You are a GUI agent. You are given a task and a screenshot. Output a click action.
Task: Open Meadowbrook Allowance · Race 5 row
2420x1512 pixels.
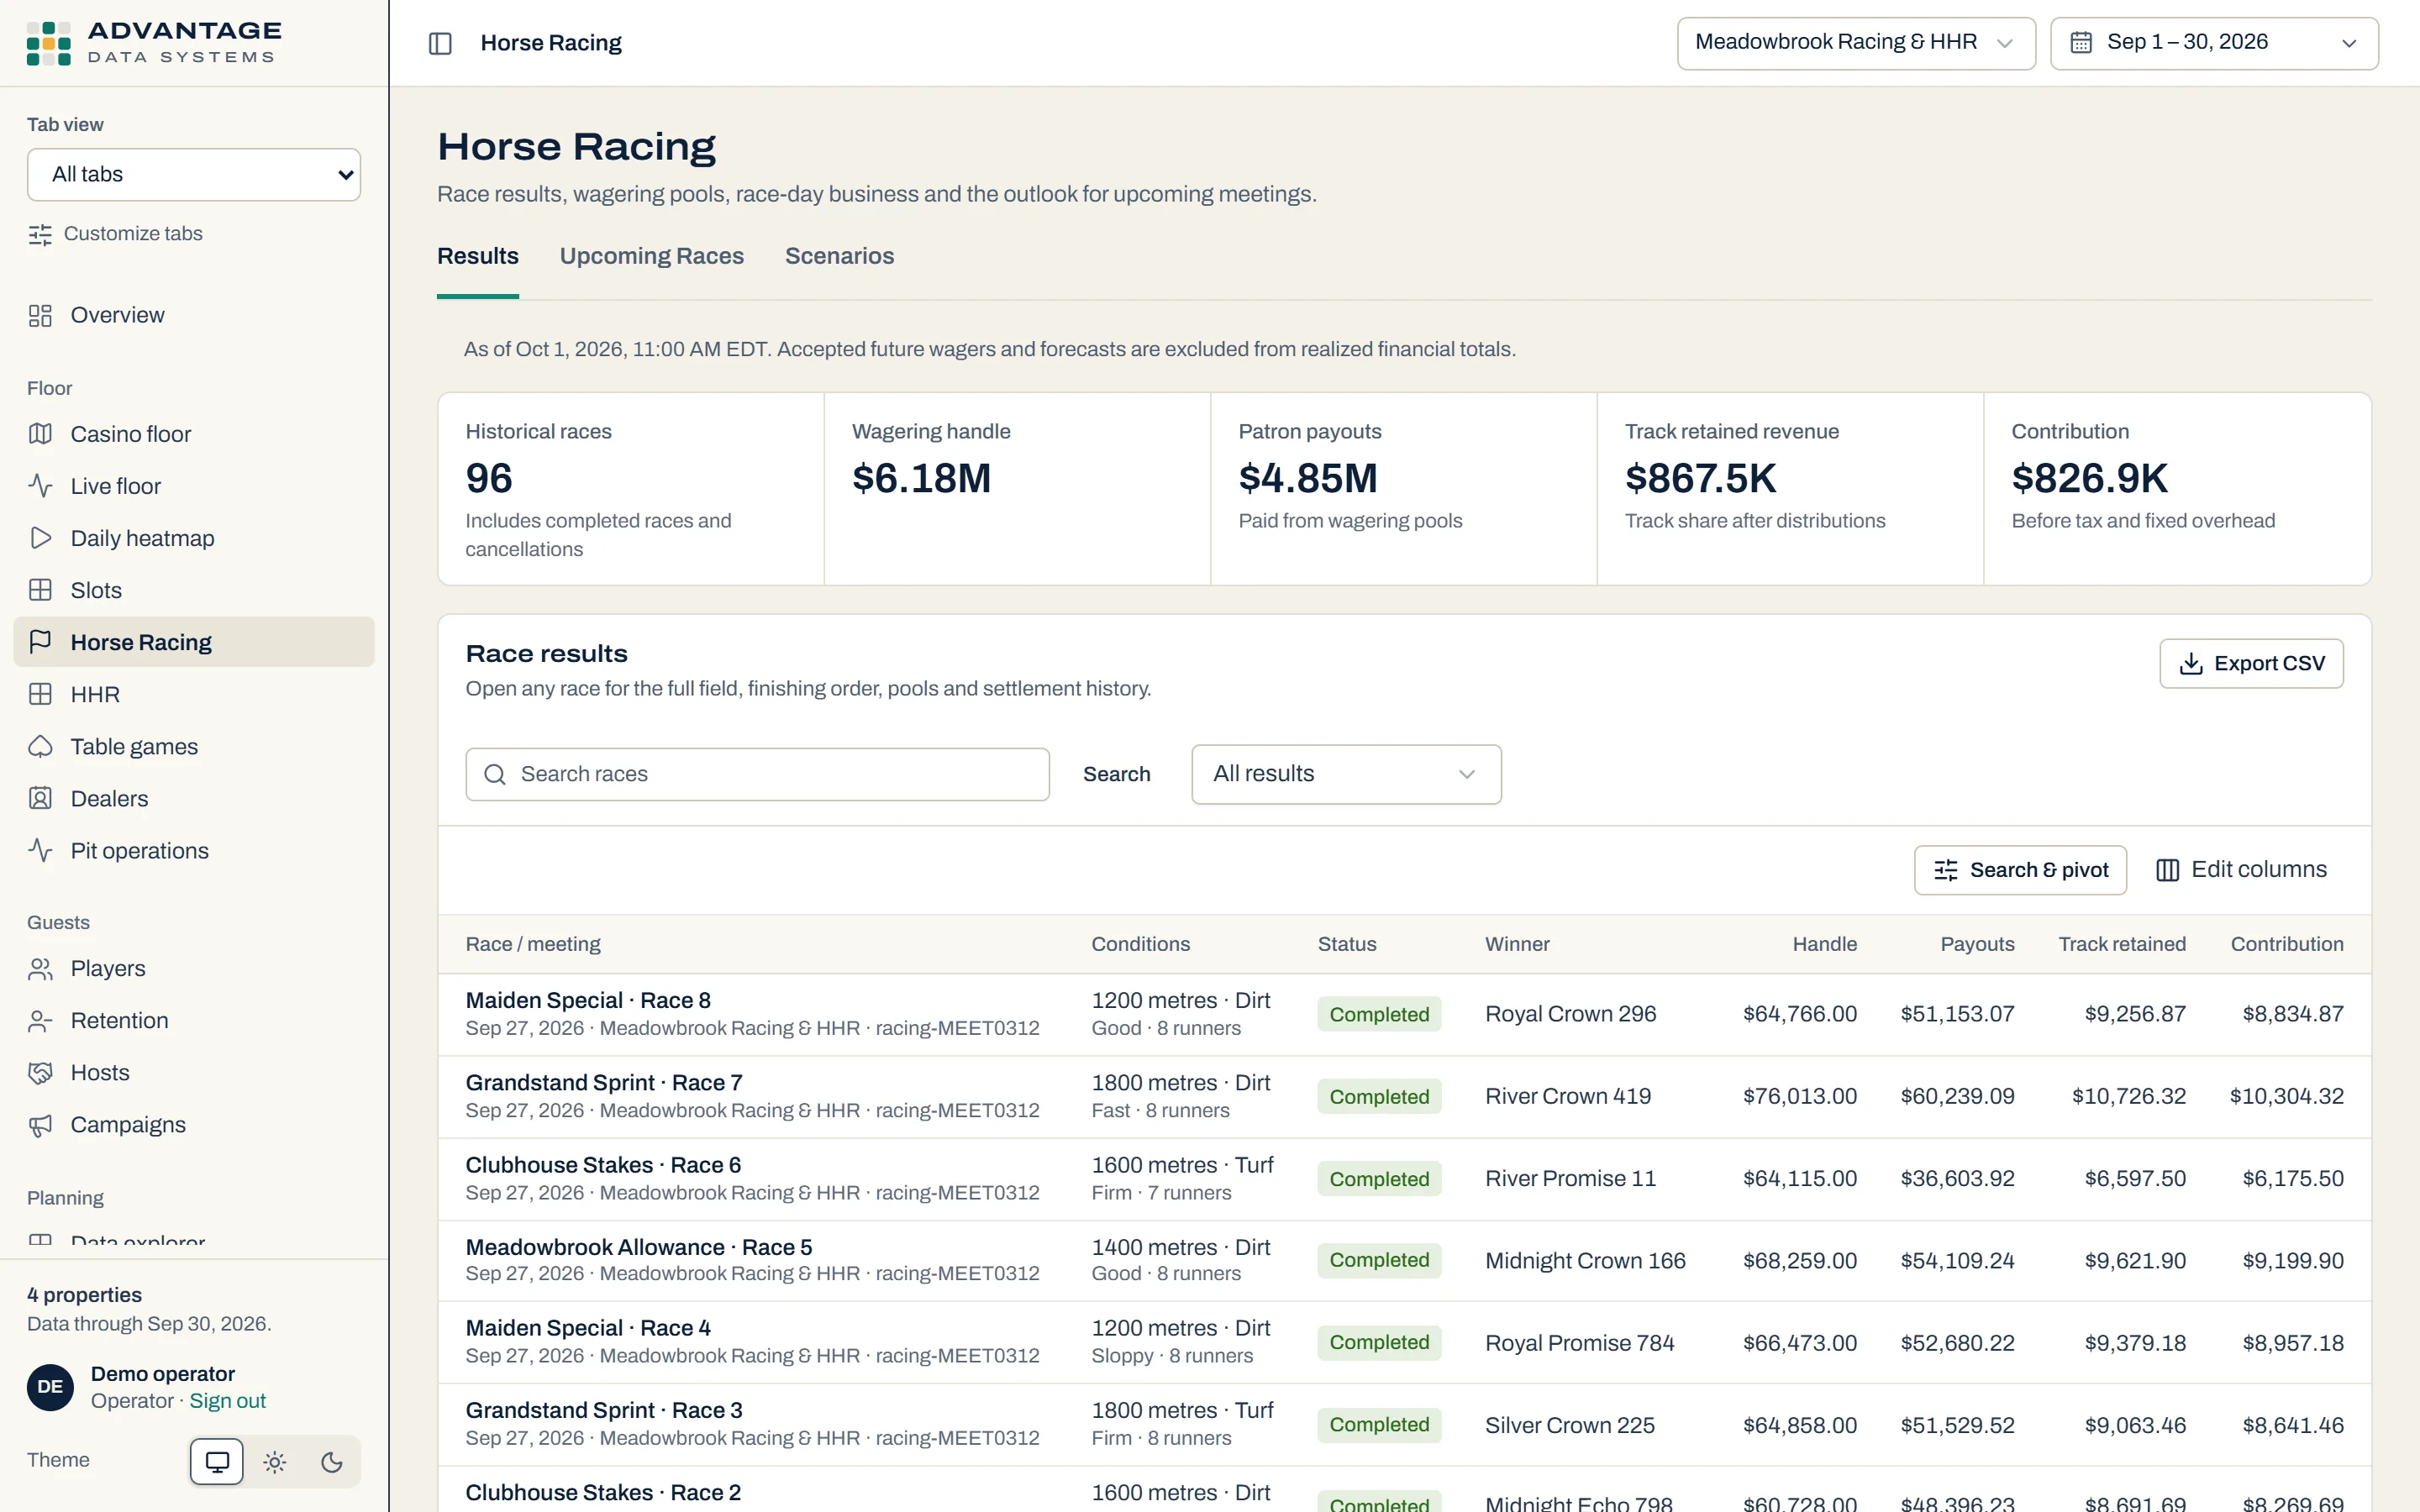pyautogui.click(x=1404, y=1261)
